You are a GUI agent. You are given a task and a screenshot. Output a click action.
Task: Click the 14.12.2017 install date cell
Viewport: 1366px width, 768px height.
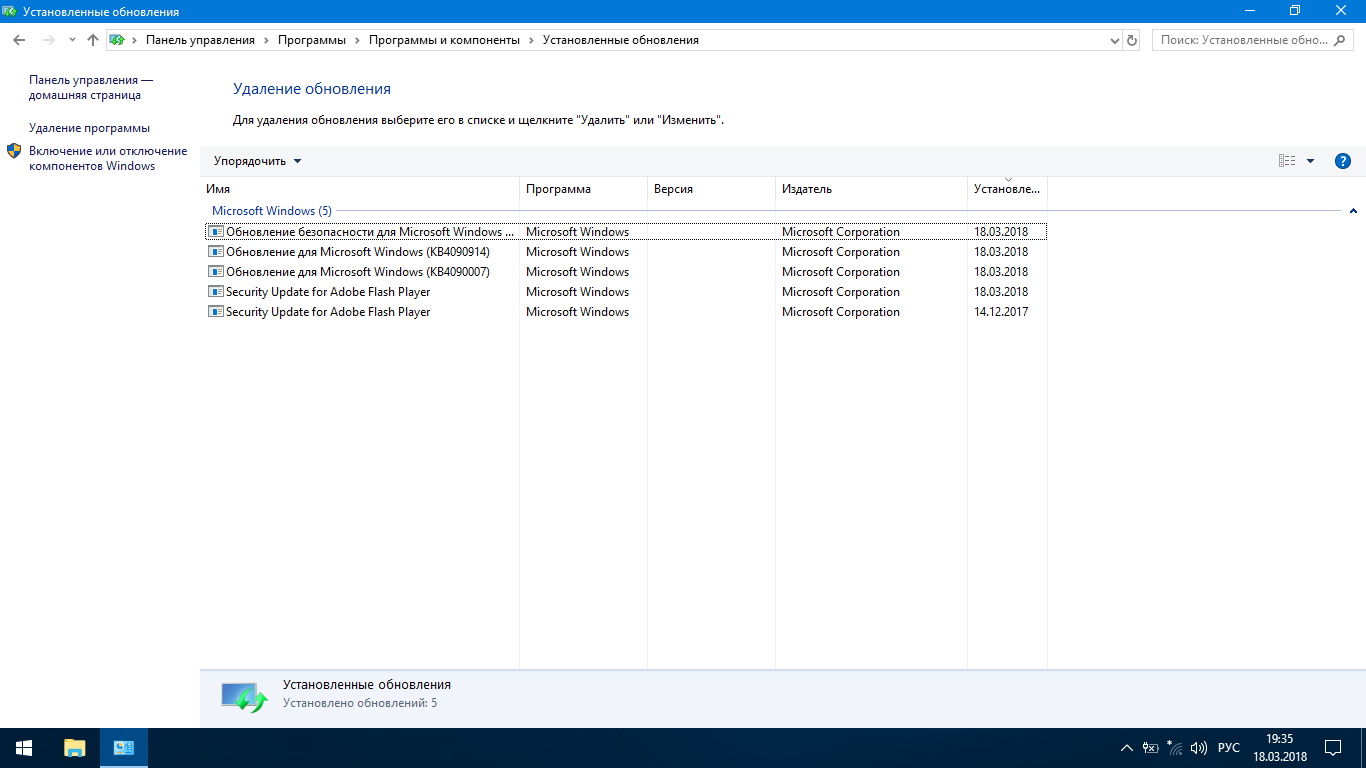[1001, 312]
